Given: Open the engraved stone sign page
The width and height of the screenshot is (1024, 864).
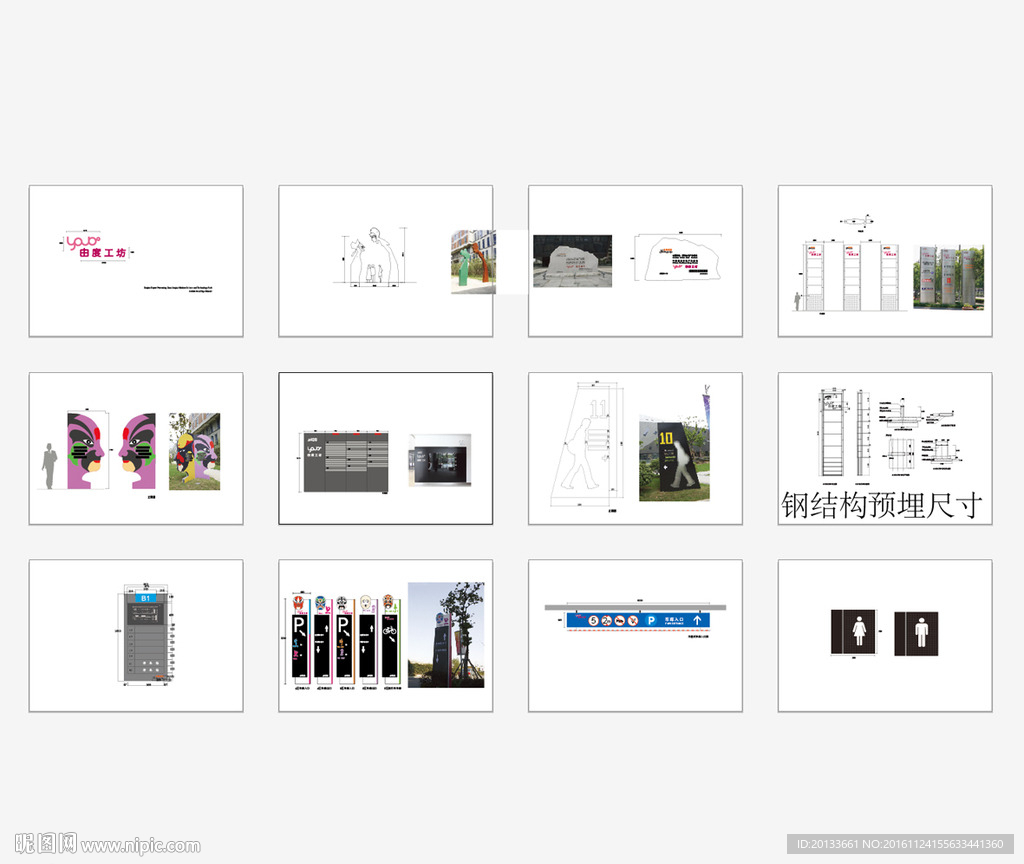Looking at the screenshot, I should tap(635, 261).
